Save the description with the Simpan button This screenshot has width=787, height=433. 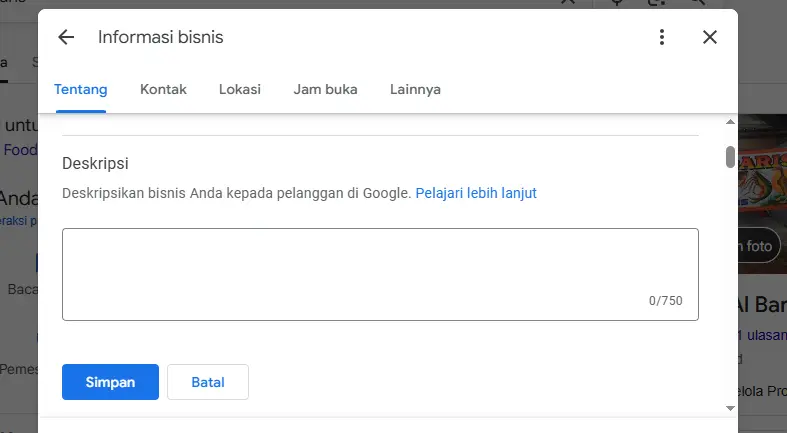pos(110,382)
